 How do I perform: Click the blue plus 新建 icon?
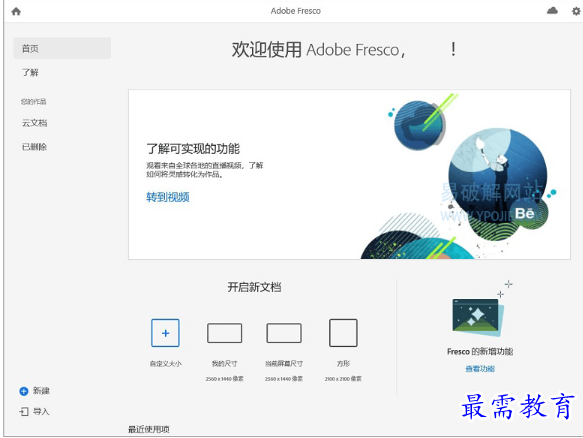tap(24, 391)
